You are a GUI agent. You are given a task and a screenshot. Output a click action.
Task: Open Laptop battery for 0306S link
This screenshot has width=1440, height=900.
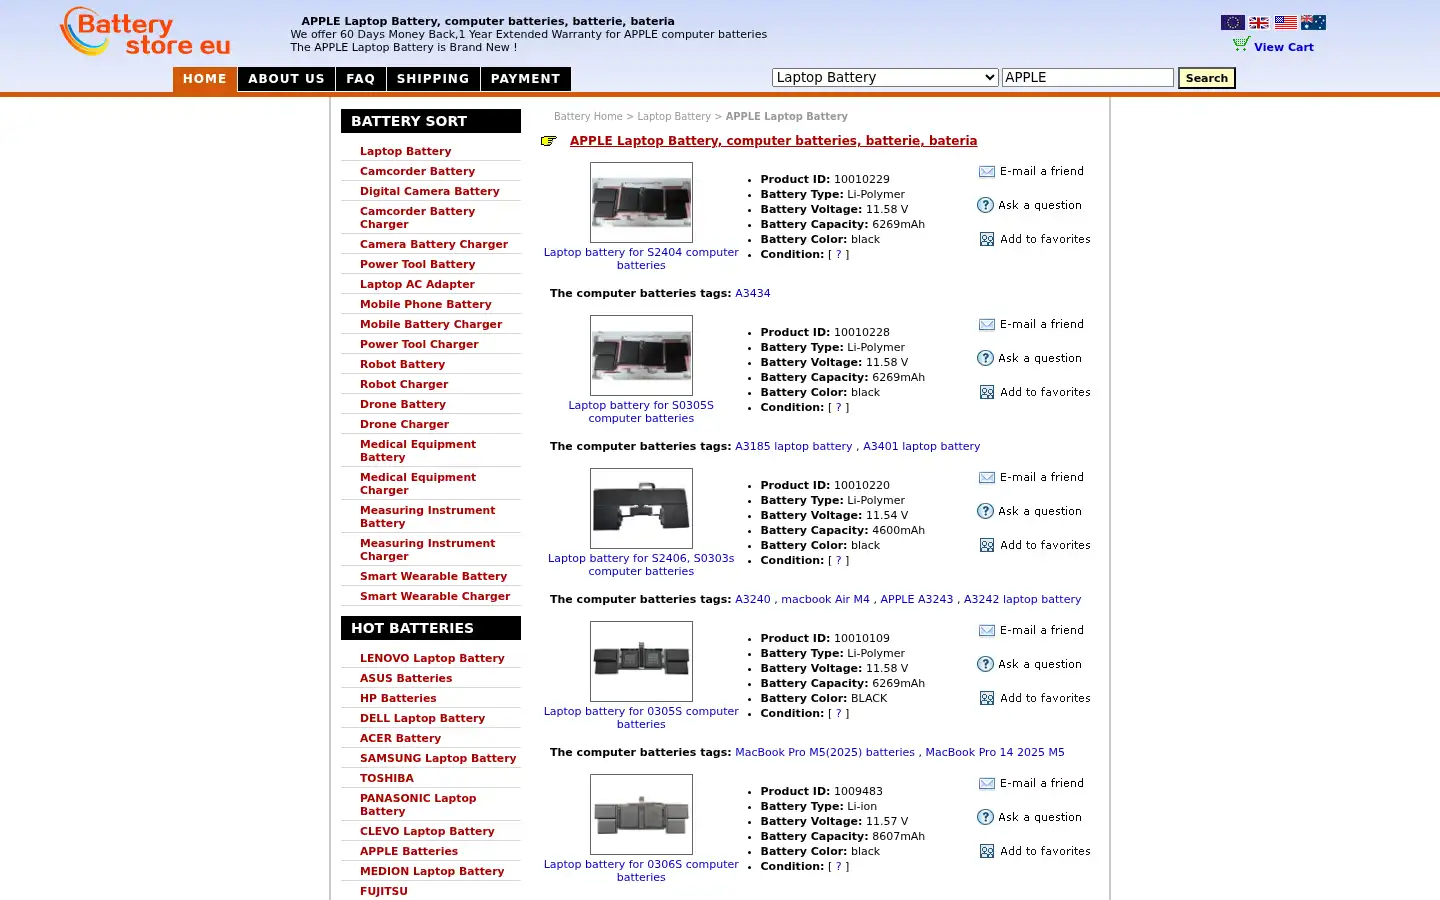pos(641,871)
